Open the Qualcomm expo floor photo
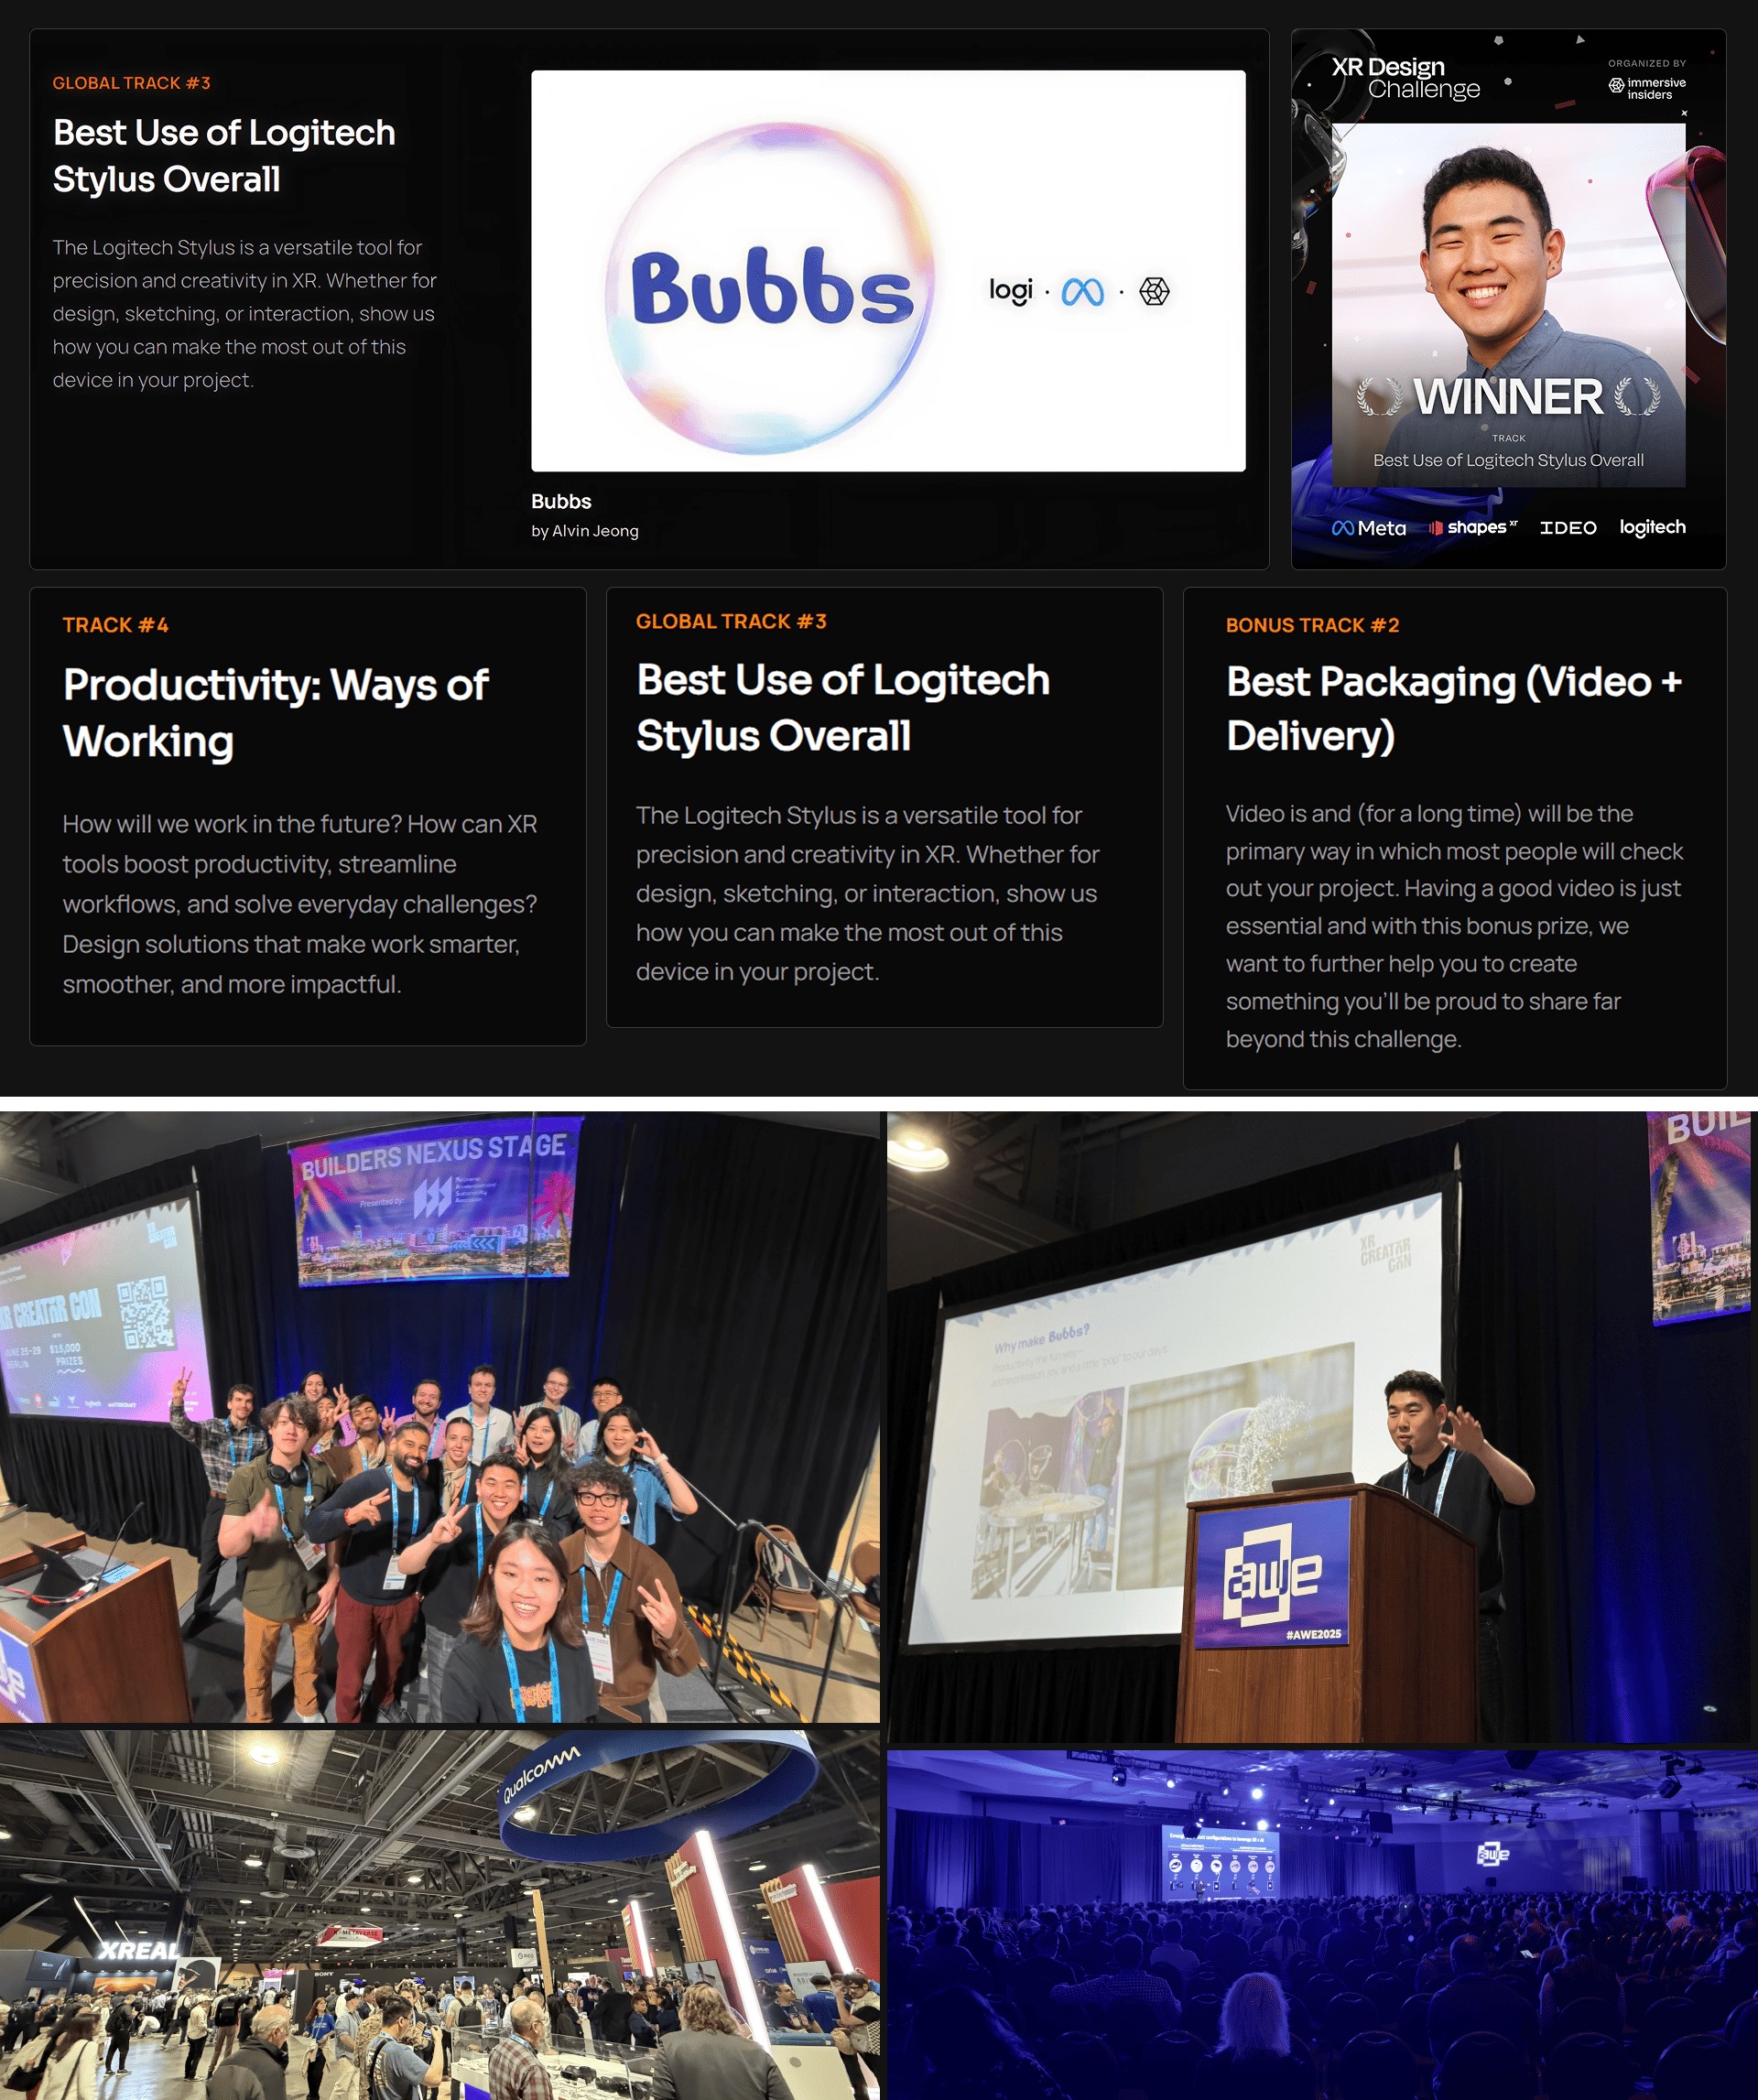The height and width of the screenshot is (2100, 1758). pyautogui.click(x=440, y=1914)
